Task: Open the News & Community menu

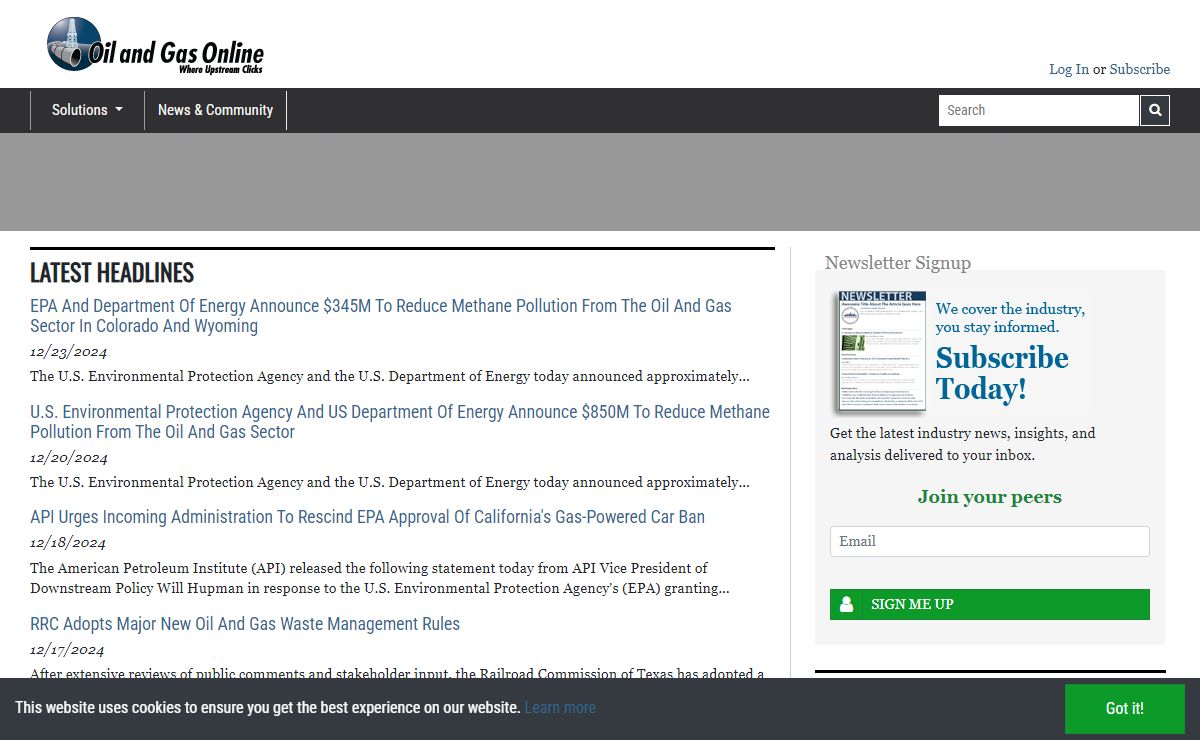Action: [x=215, y=110]
